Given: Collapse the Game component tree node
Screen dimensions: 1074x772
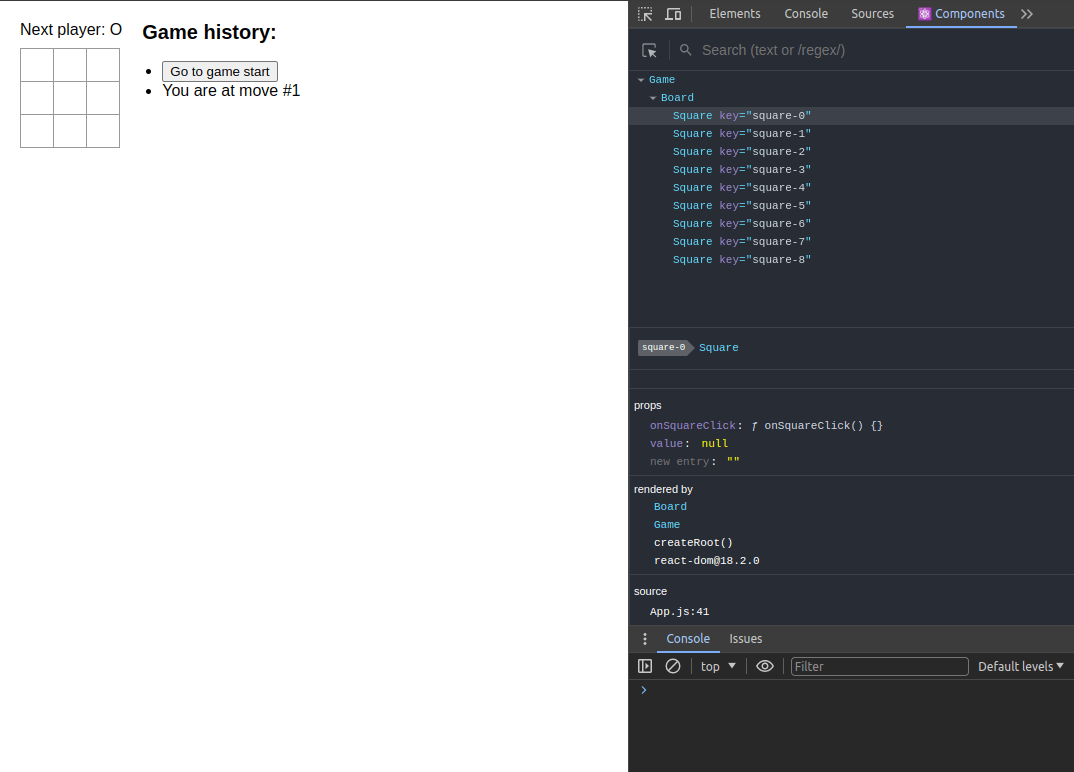Looking at the screenshot, I should click(641, 80).
